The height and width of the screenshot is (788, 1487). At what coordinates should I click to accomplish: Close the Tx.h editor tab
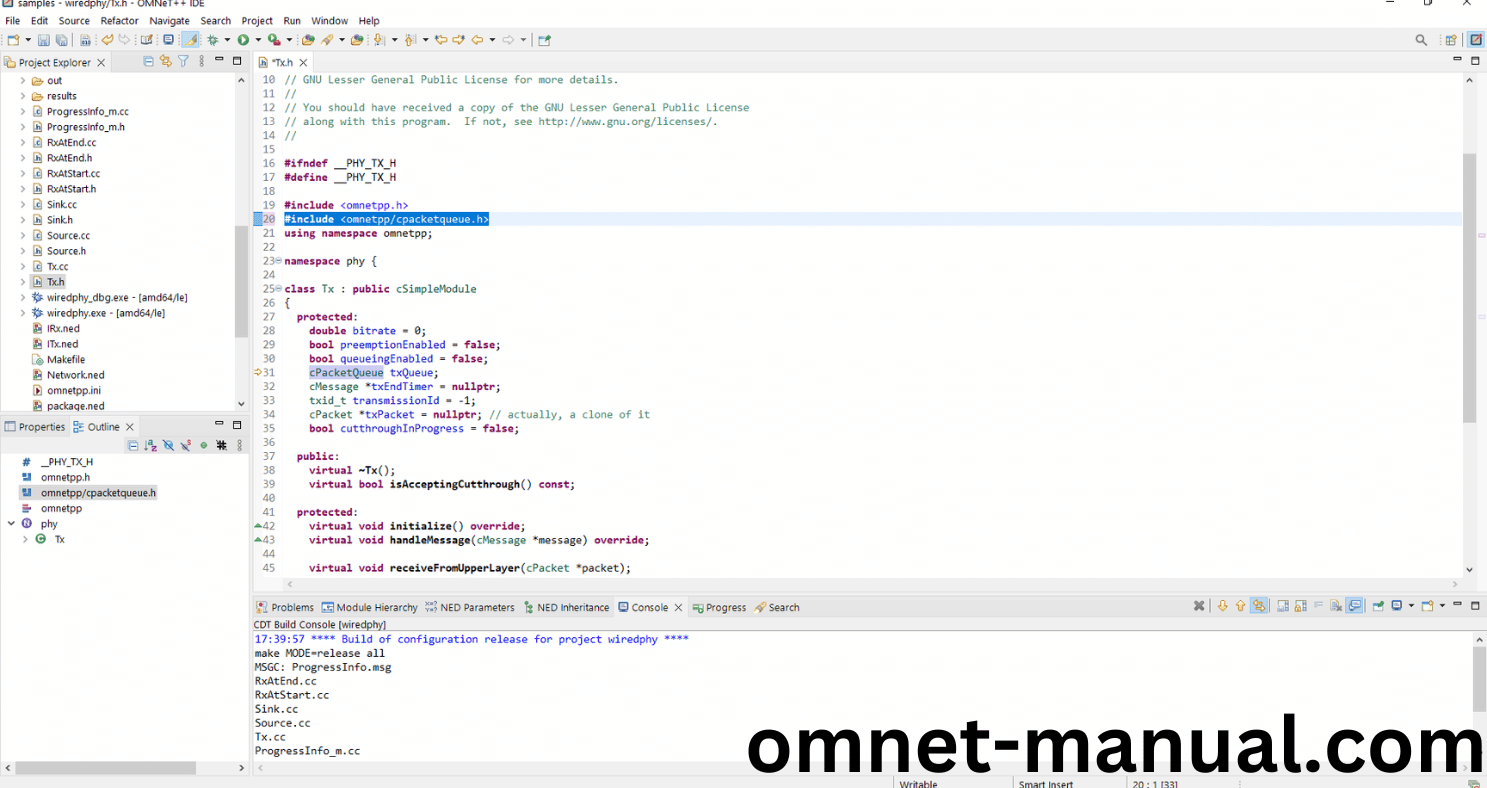pyautogui.click(x=303, y=62)
